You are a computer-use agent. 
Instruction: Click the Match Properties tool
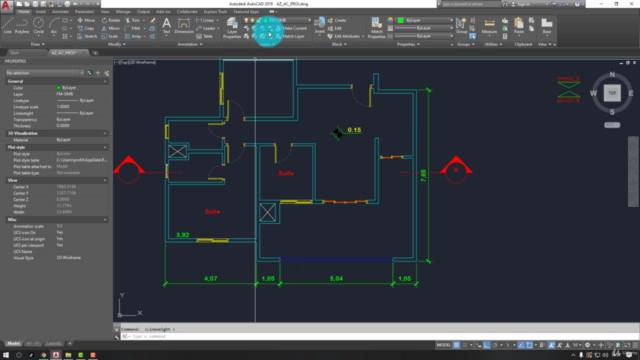[376, 28]
